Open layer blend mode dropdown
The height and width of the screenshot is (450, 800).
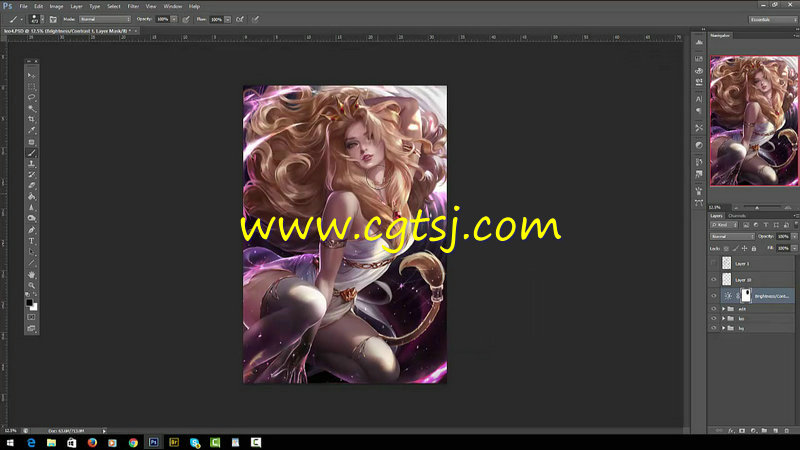coord(732,237)
